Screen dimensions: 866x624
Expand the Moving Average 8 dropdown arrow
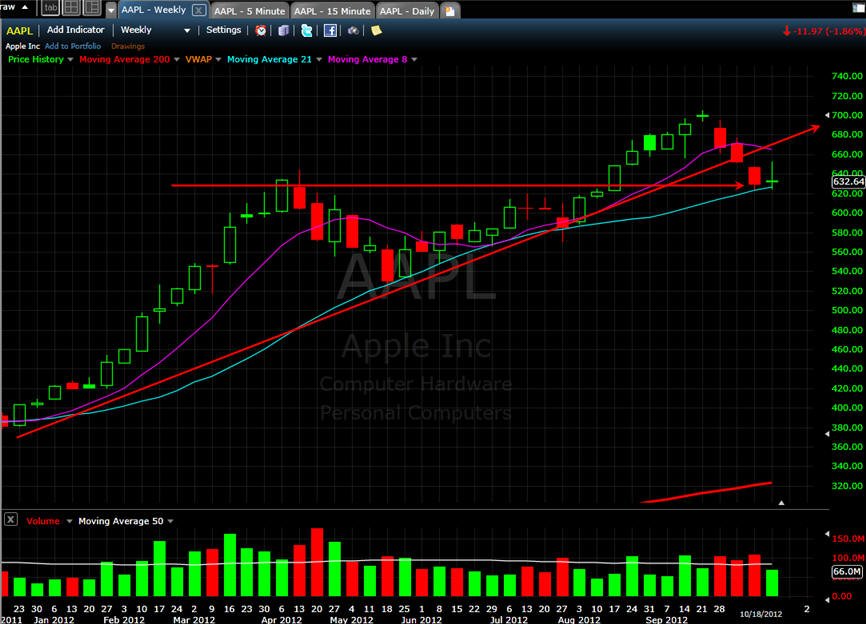click(414, 60)
